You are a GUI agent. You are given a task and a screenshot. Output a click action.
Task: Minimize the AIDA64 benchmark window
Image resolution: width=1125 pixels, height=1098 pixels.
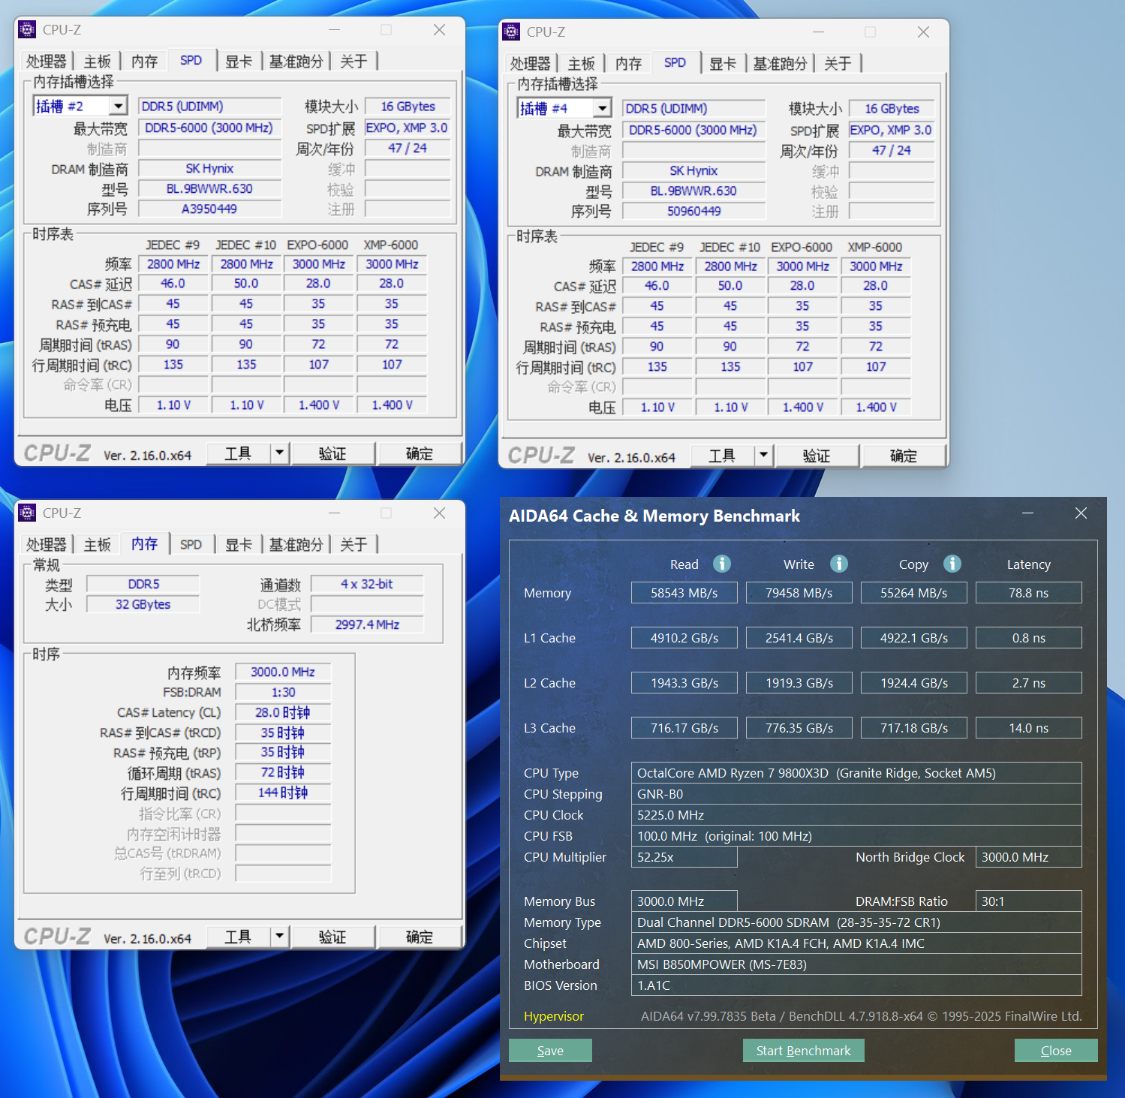click(x=1027, y=513)
